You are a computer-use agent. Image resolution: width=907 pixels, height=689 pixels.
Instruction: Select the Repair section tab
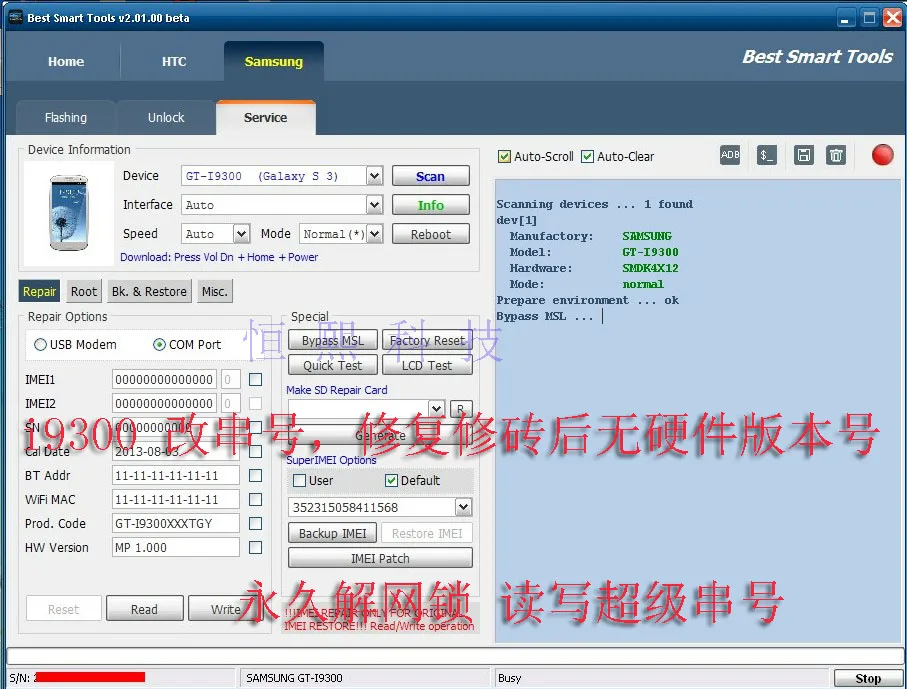[39, 292]
